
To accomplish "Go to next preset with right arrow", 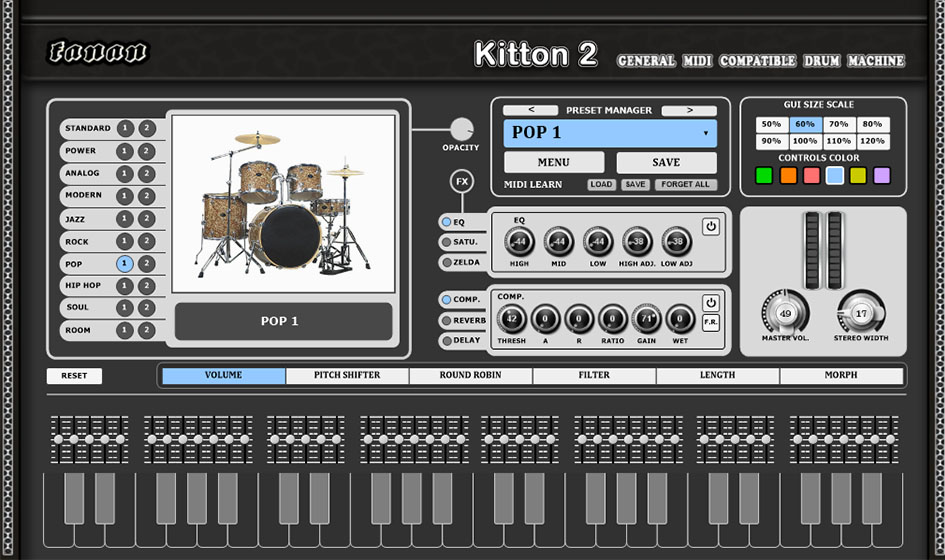I will click(689, 110).
